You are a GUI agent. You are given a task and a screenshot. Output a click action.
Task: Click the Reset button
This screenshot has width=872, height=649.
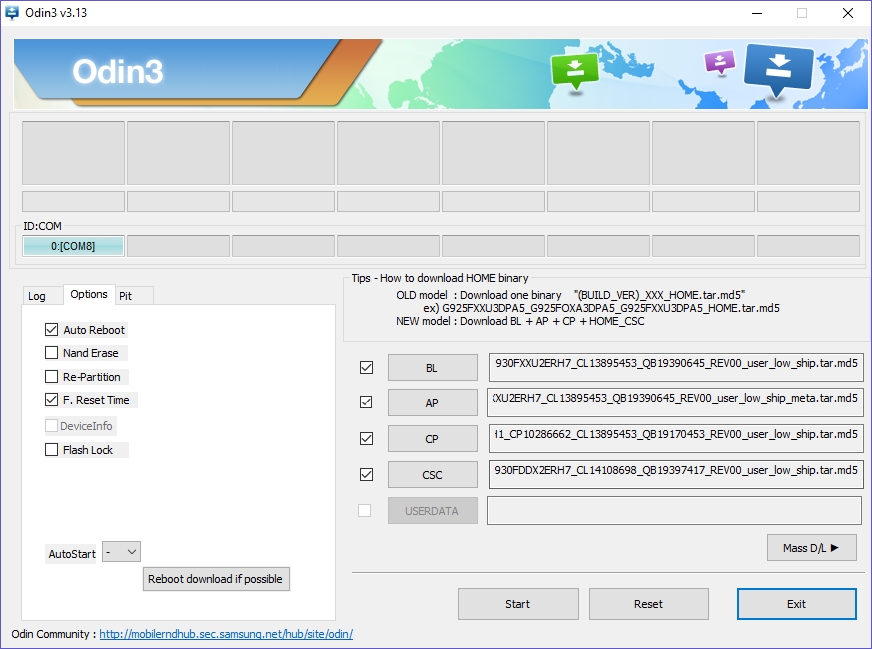649,604
